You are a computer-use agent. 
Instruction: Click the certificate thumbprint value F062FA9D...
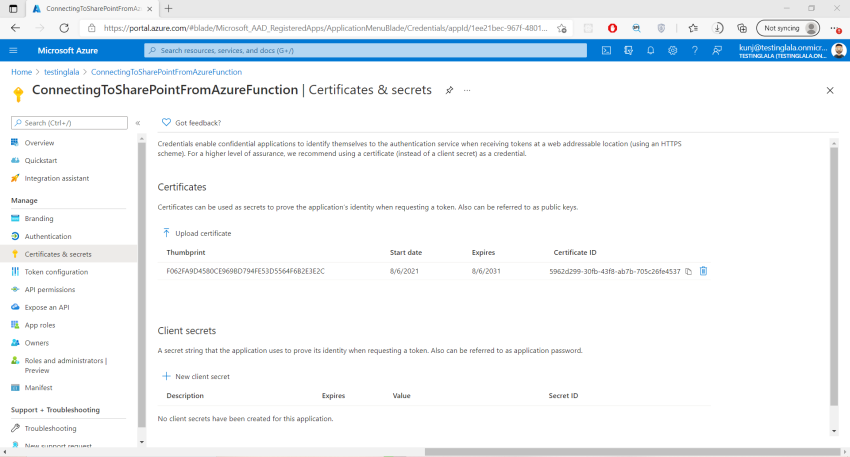246,271
